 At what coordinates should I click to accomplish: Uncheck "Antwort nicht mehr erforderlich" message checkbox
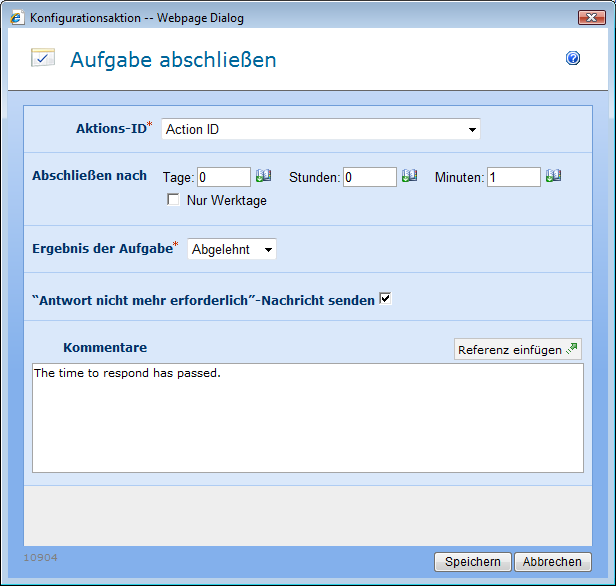click(385, 299)
